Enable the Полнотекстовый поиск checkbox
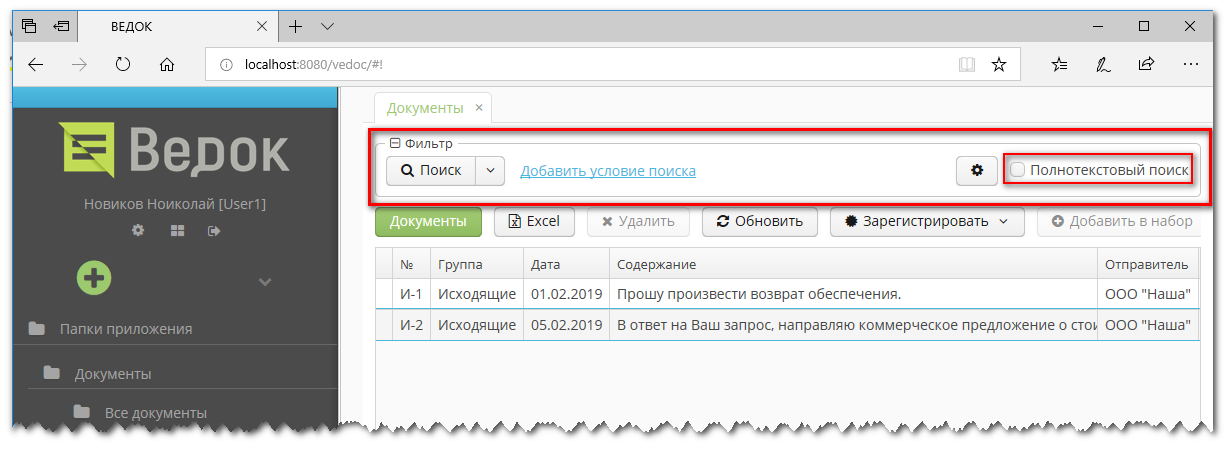 (1017, 171)
